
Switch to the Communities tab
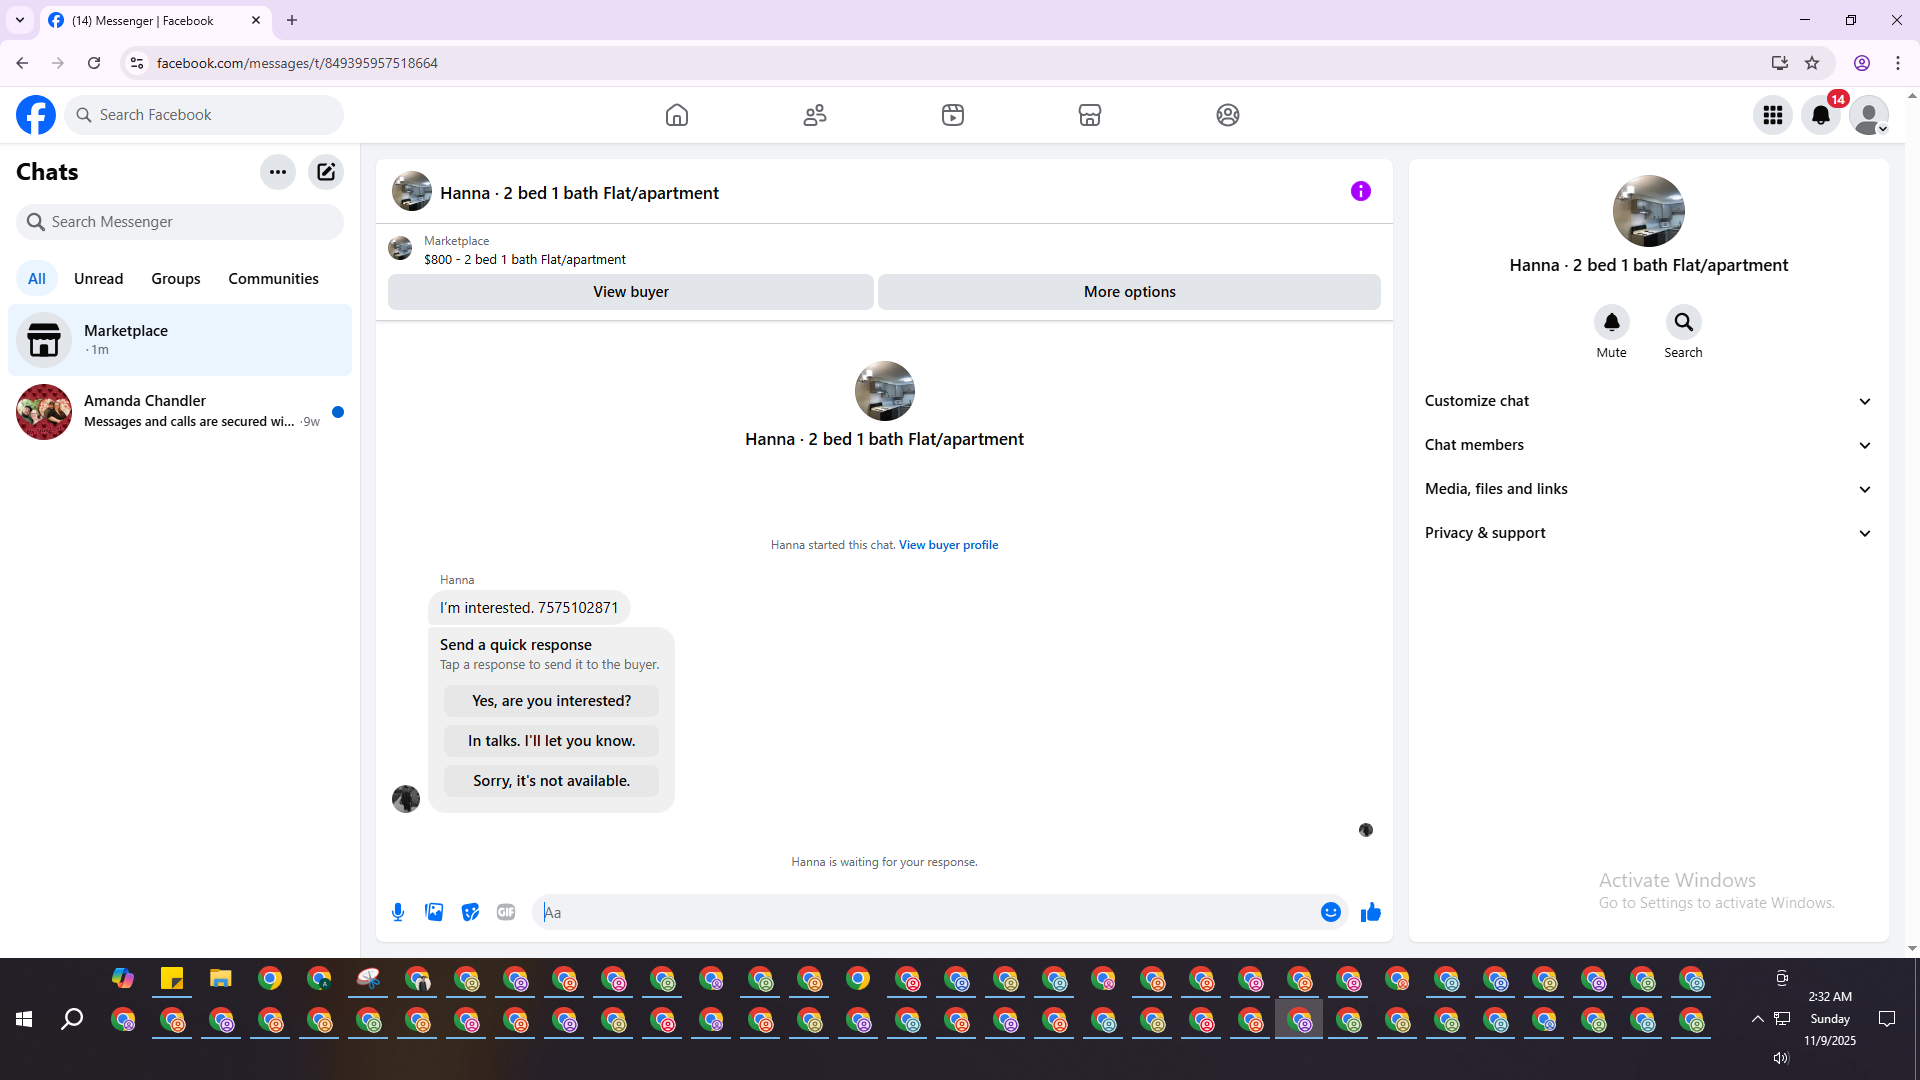273,279
